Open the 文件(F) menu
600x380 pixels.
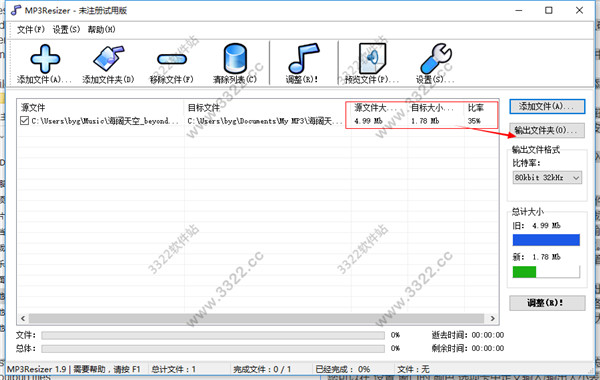pos(31,29)
